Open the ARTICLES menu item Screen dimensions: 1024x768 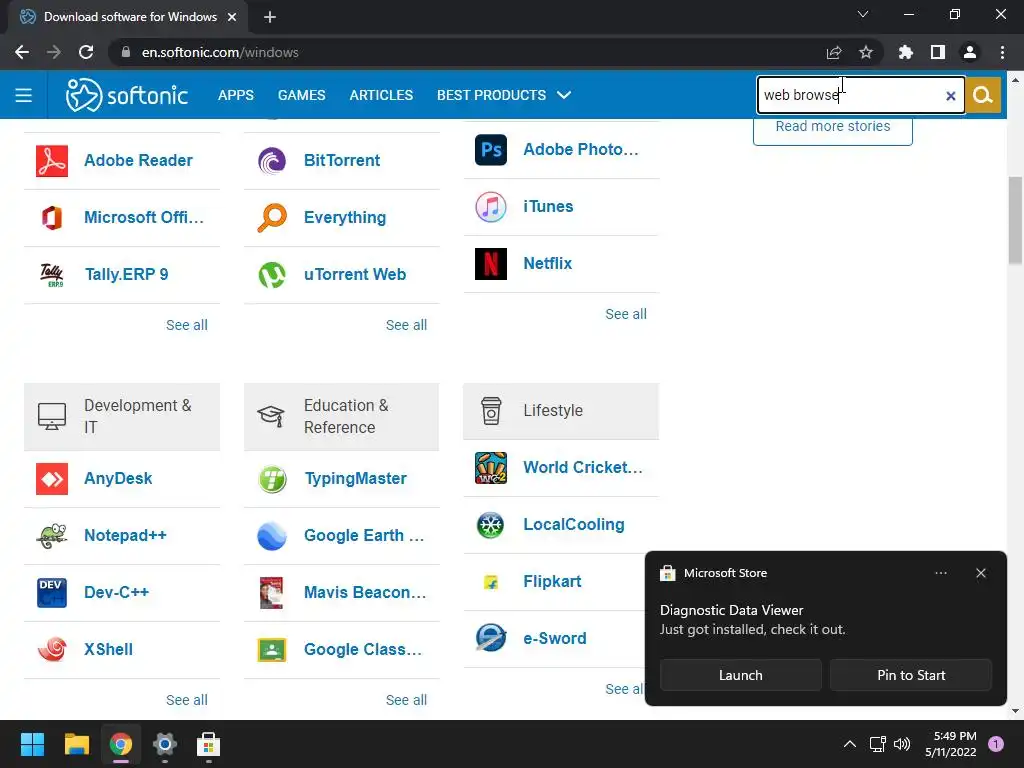(381, 95)
